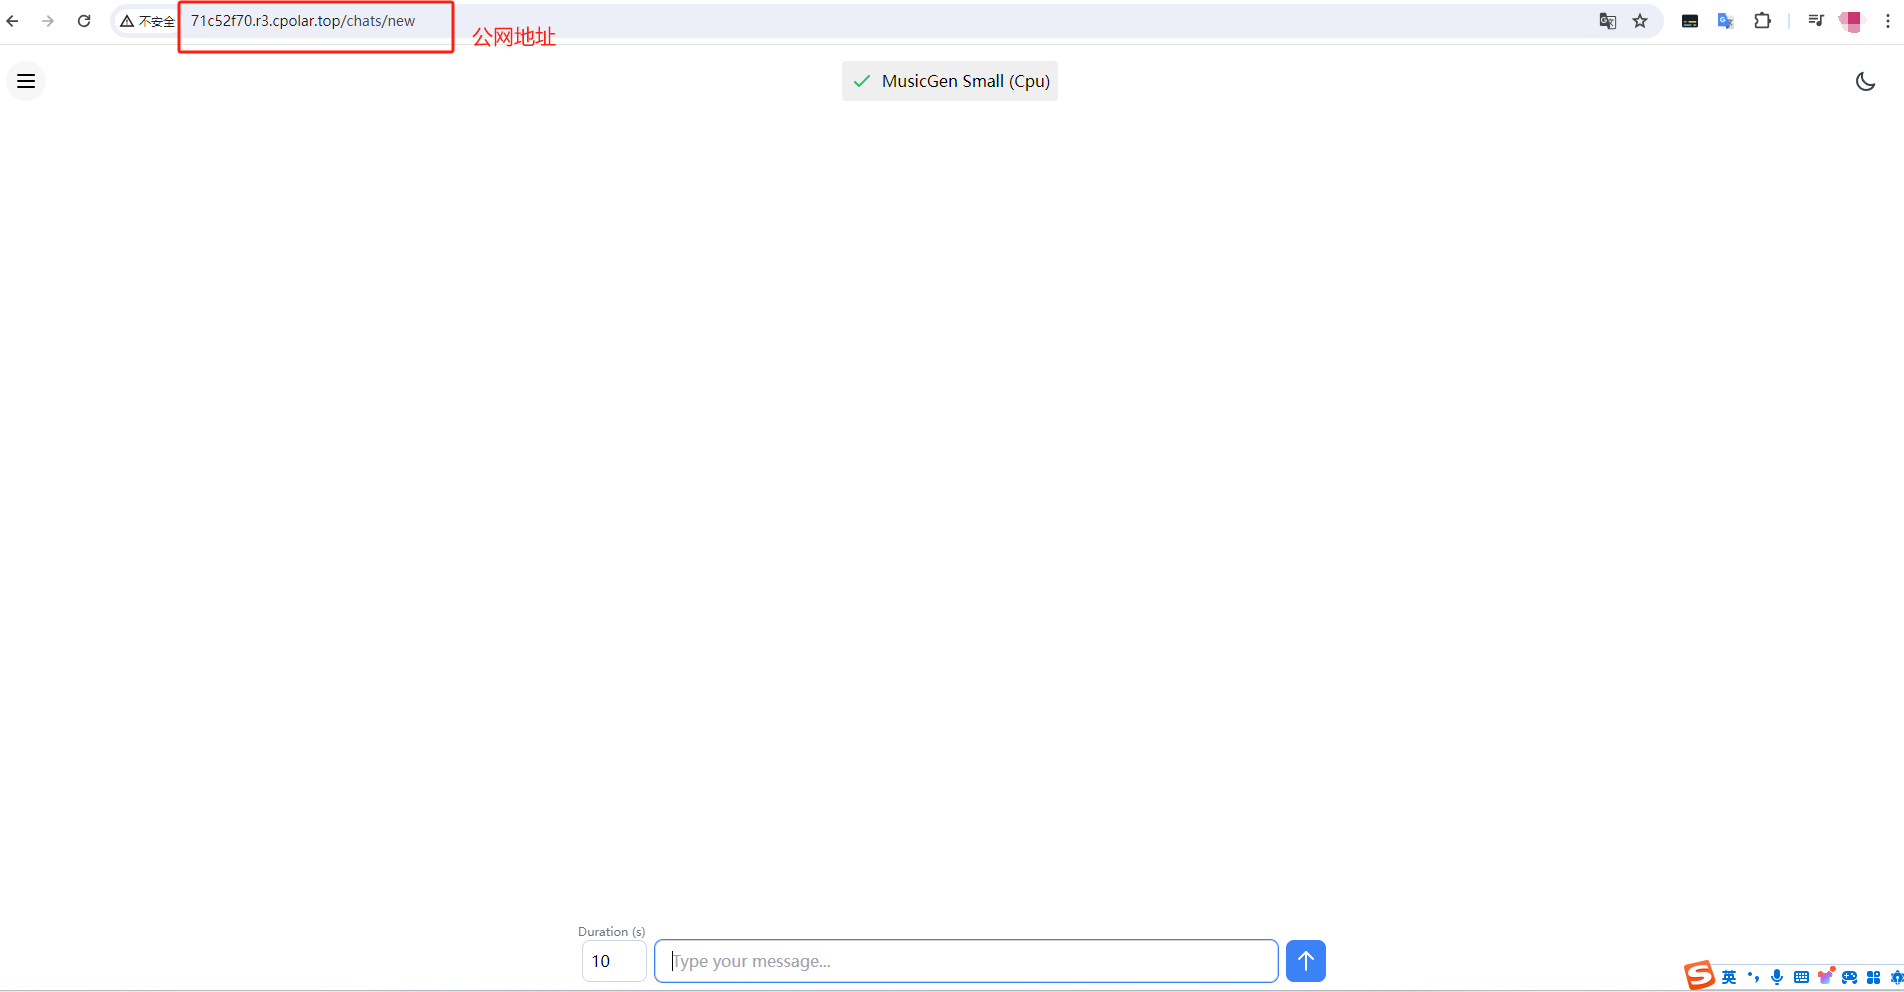The height and width of the screenshot is (992, 1904).
Task: Bookmark this page with the star icon
Action: pyautogui.click(x=1640, y=21)
